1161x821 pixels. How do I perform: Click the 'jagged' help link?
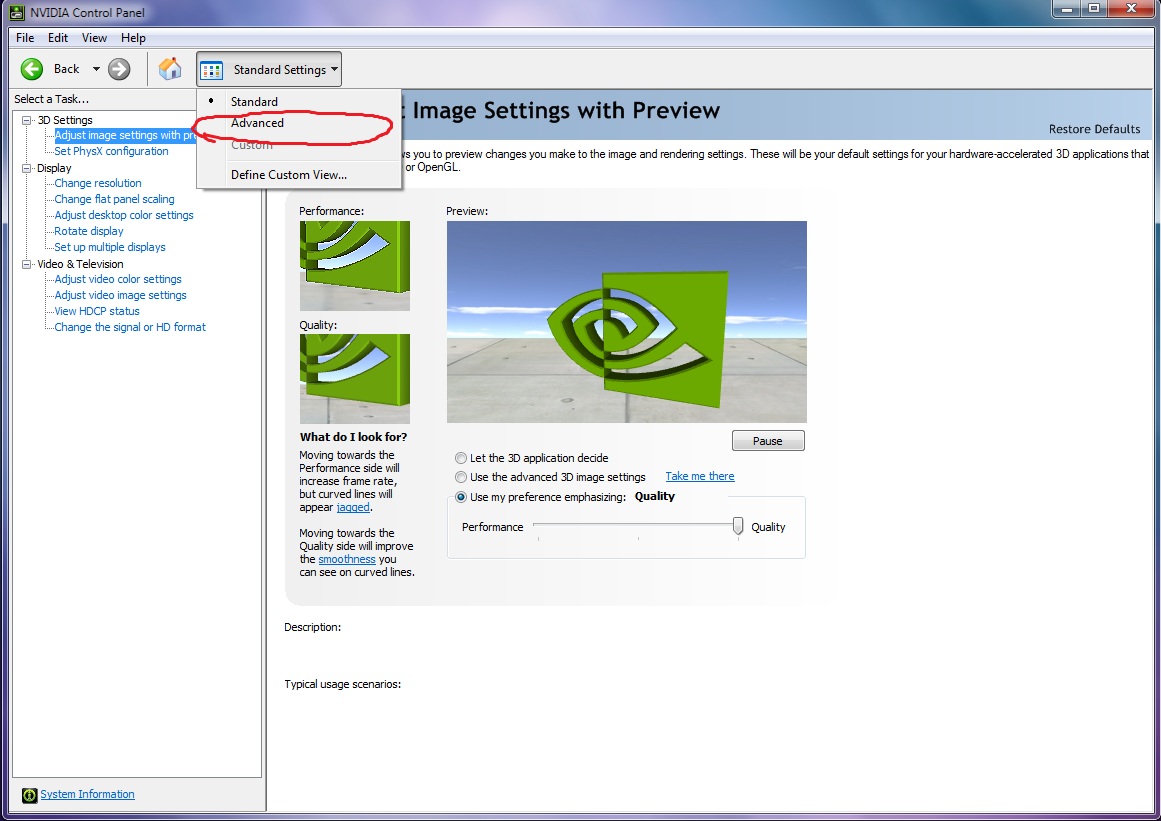tap(353, 507)
